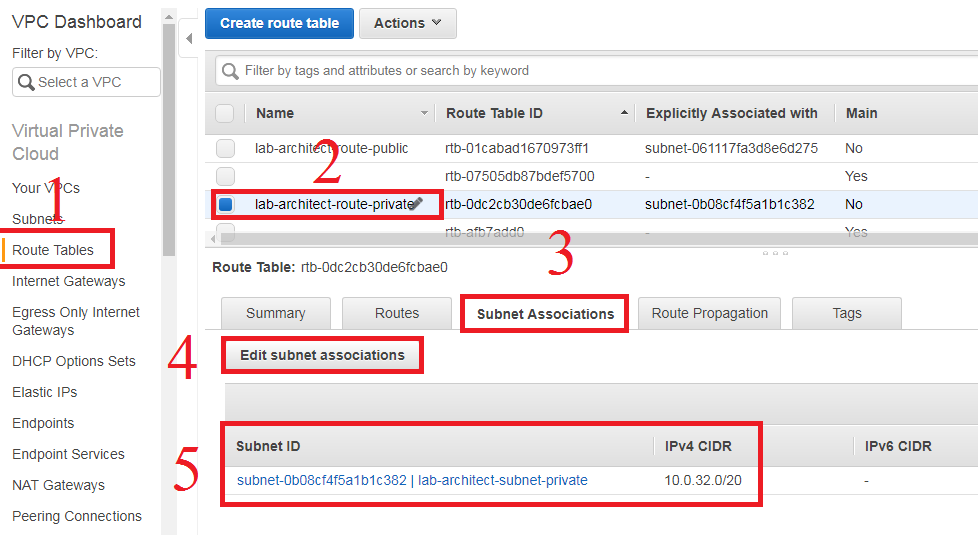The width and height of the screenshot is (978, 535).
Task: Open the Actions dropdown menu
Action: click(x=408, y=23)
